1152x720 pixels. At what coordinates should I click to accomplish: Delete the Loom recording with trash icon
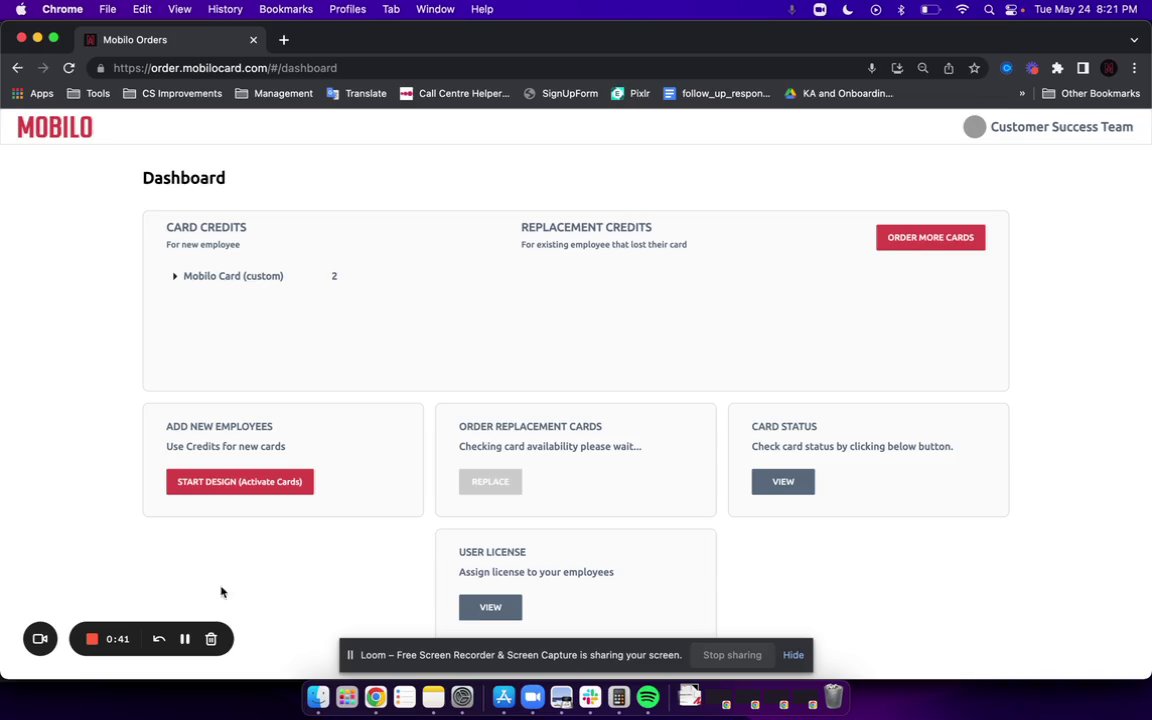click(x=211, y=639)
